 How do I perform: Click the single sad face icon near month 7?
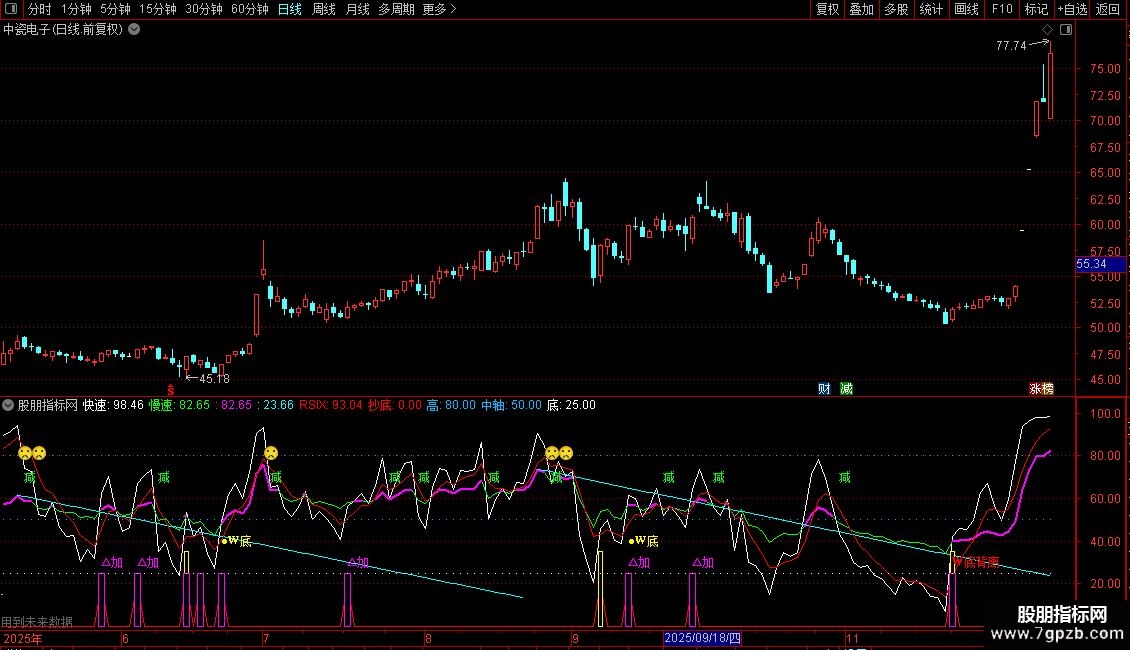pyautogui.click(x=271, y=453)
